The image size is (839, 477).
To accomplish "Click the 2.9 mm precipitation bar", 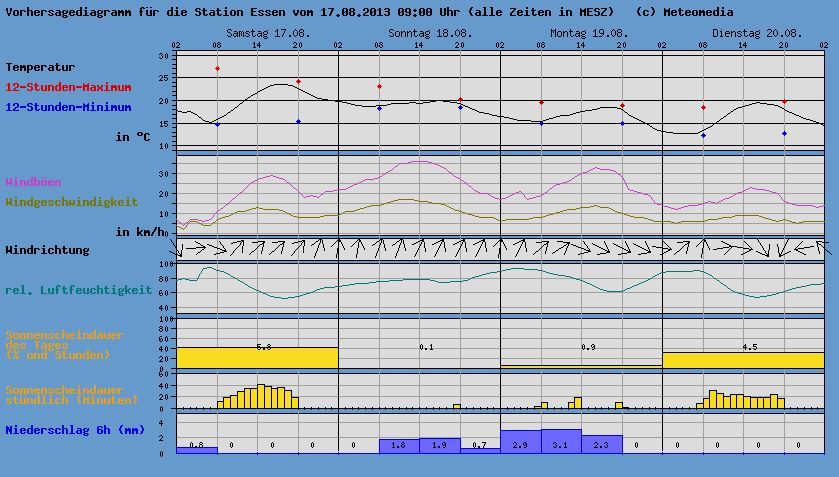I will coord(520,442).
